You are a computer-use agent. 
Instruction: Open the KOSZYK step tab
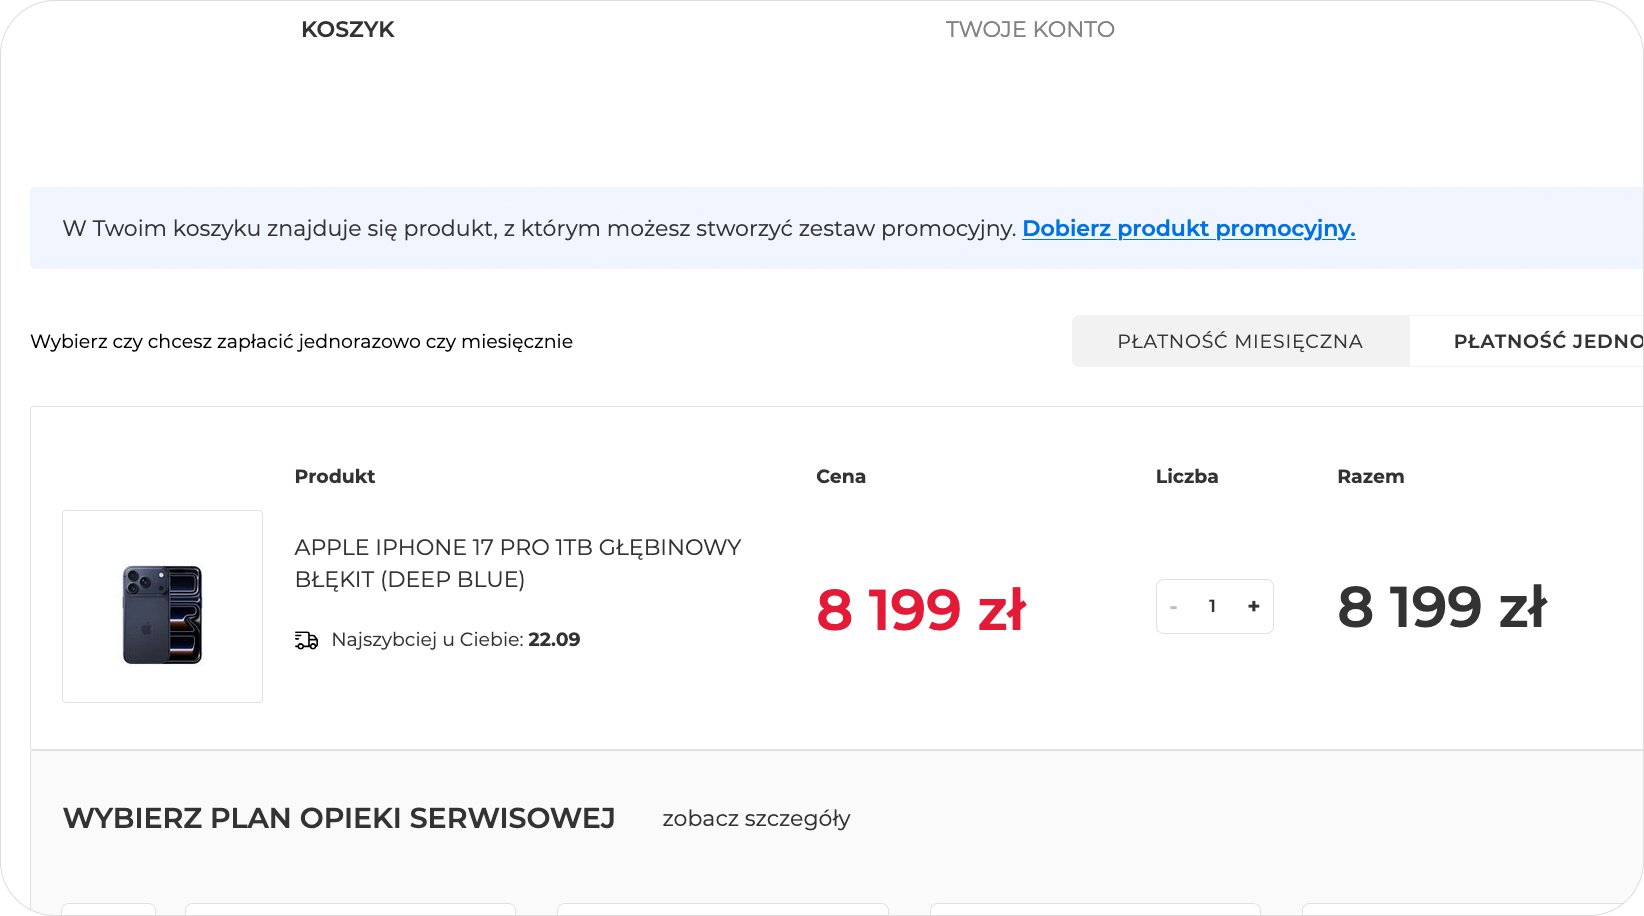[x=348, y=30]
